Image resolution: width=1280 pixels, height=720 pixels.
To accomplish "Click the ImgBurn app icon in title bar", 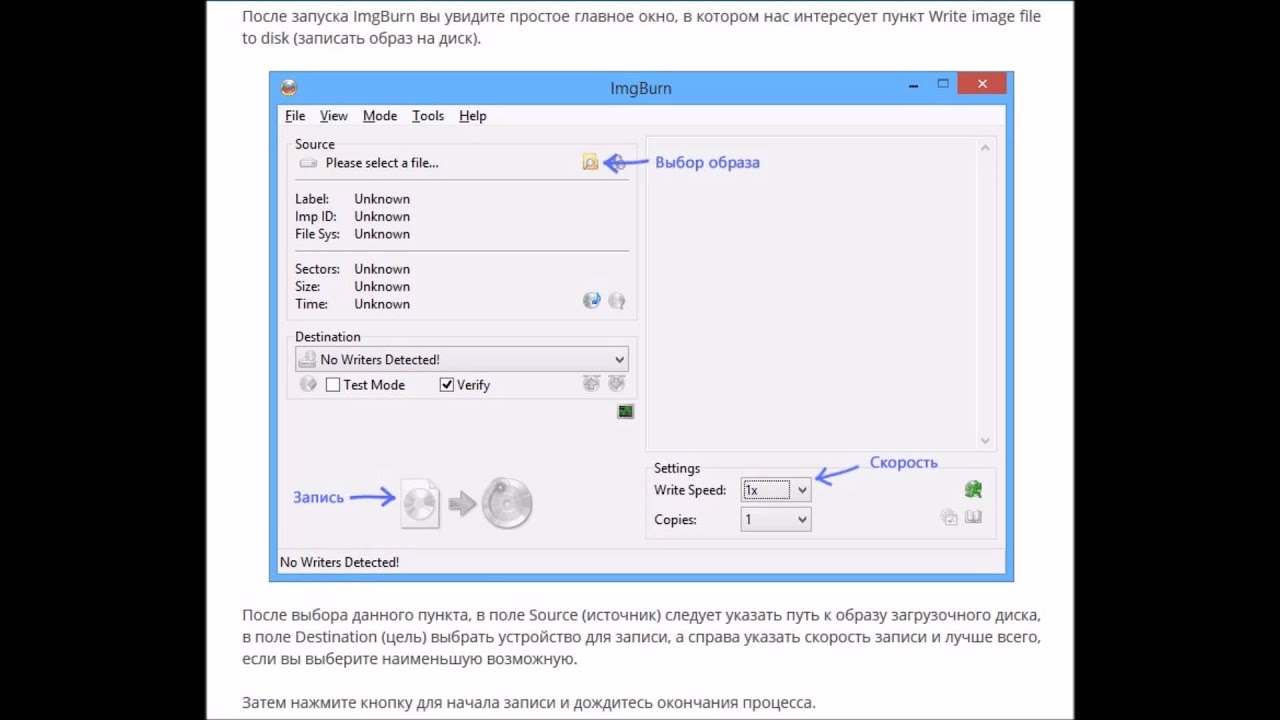I will pos(288,88).
